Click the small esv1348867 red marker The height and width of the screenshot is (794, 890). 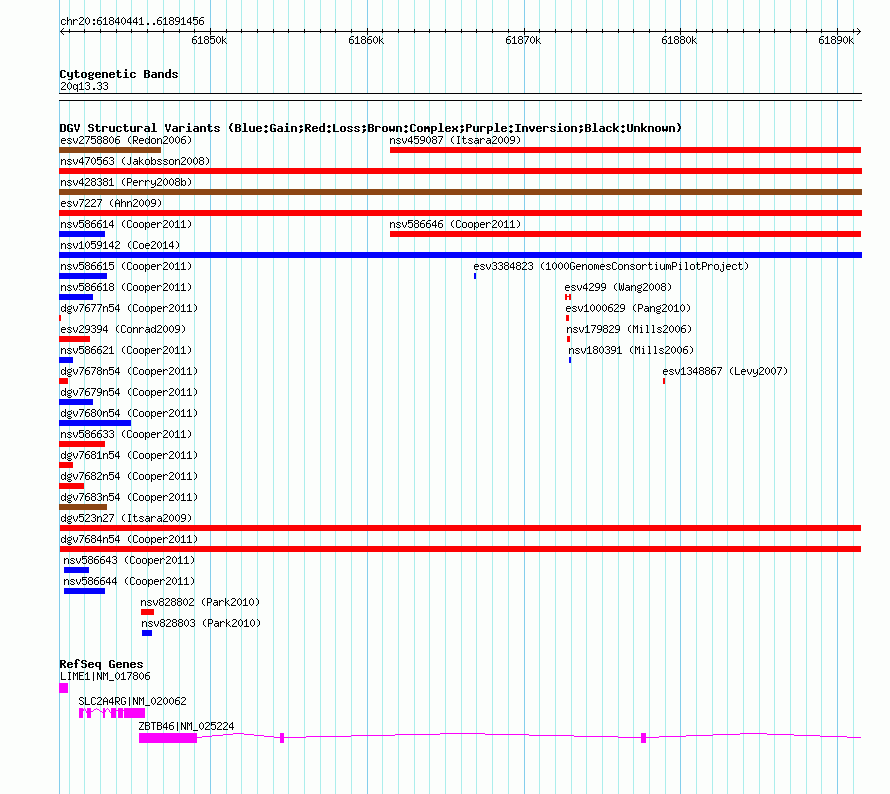click(x=664, y=381)
